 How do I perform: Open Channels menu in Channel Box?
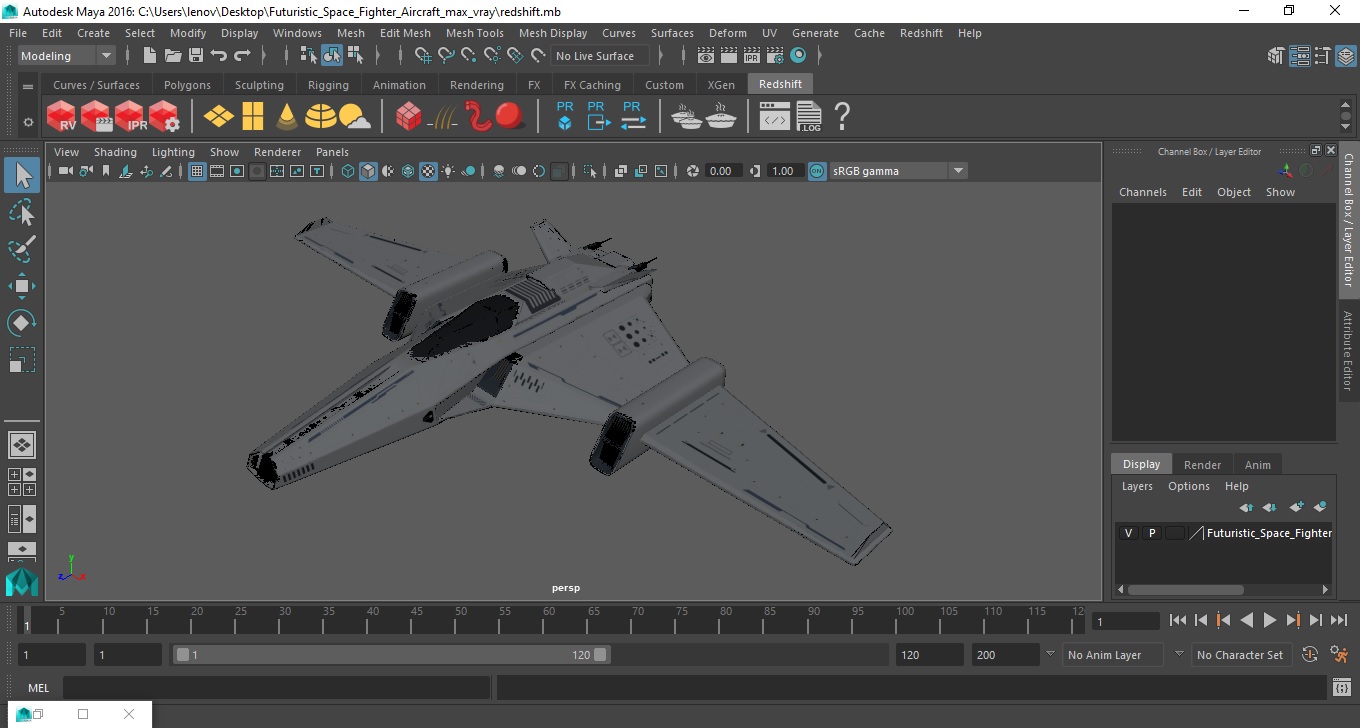1142,192
